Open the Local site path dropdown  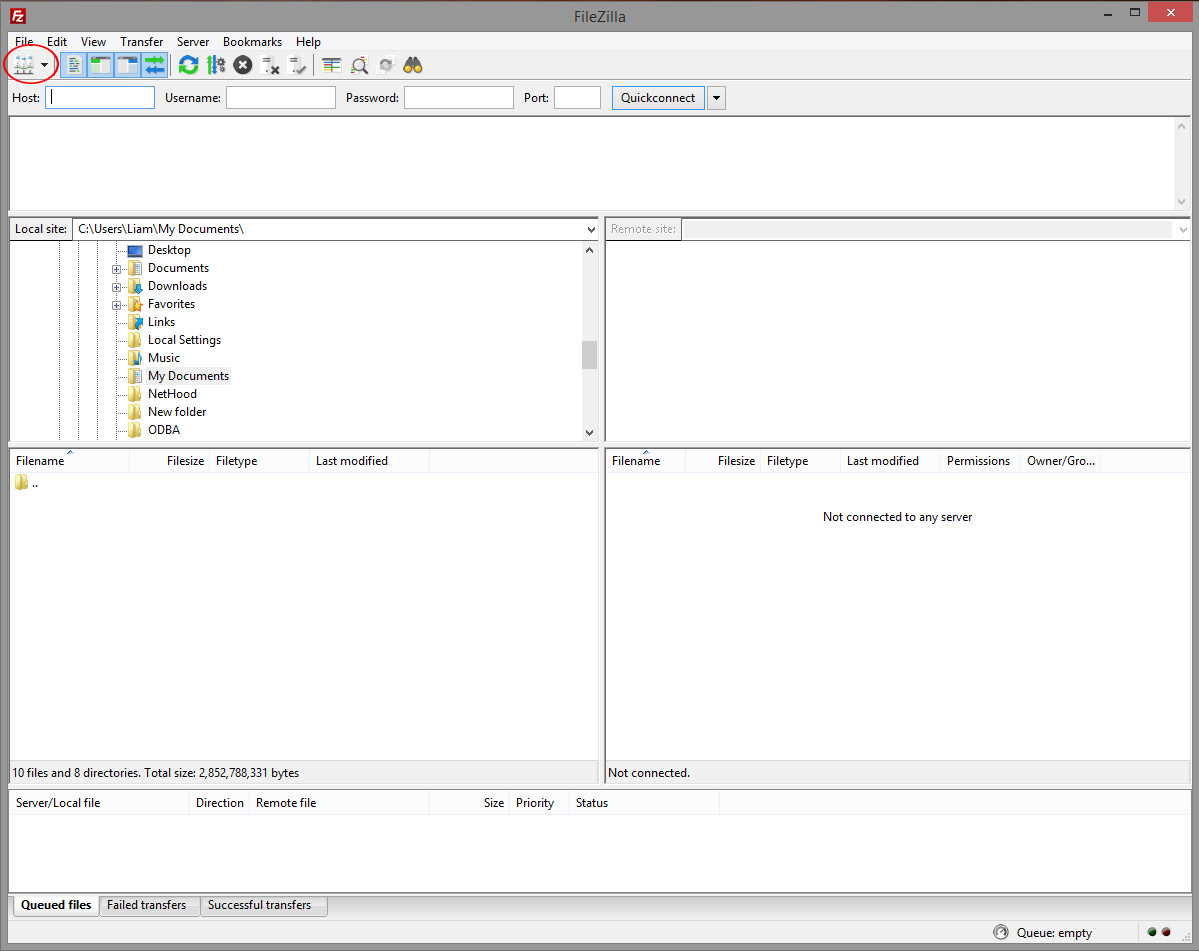(590, 230)
